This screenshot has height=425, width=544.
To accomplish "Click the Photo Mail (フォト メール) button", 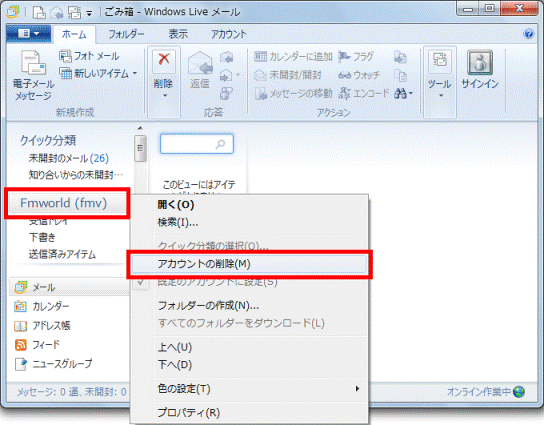I will (89, 56).
